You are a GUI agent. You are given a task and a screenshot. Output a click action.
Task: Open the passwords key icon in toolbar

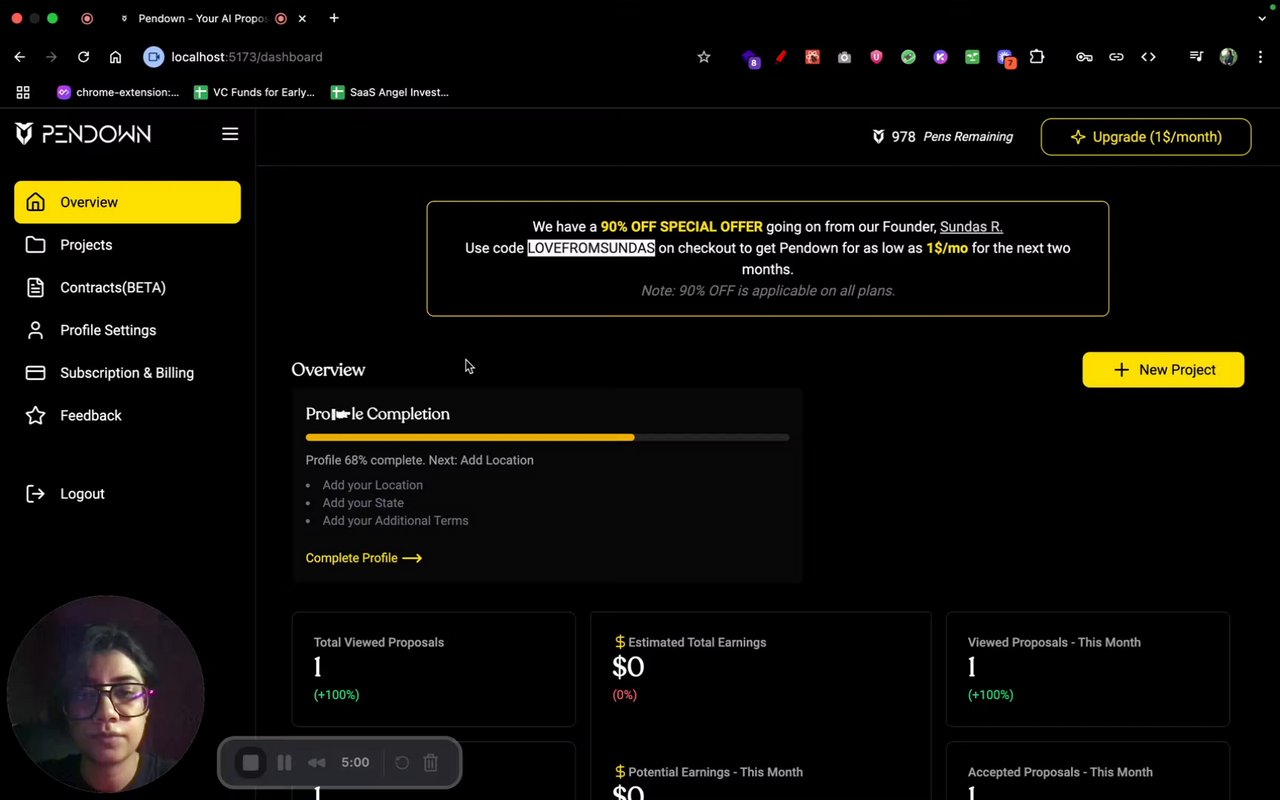click(1084, 57)
